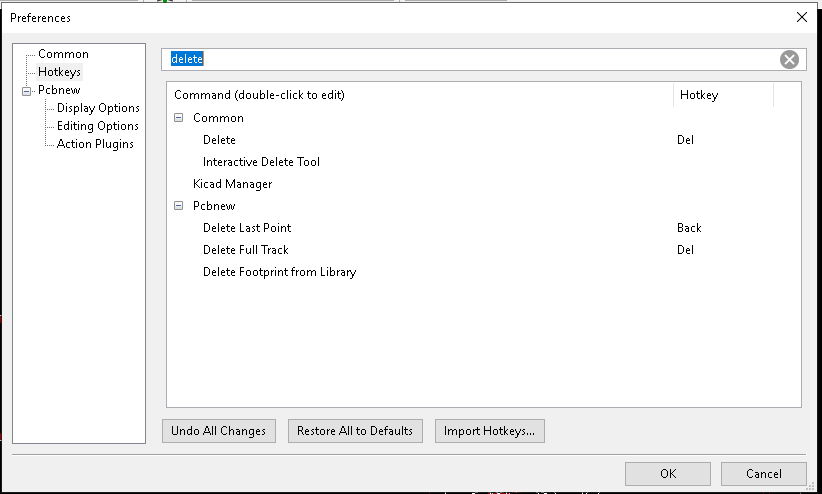Image resolution: width=822 pixels, height=494 pixels.
Task: Collapse the Pcbnew command group
Action: [178, 206]
